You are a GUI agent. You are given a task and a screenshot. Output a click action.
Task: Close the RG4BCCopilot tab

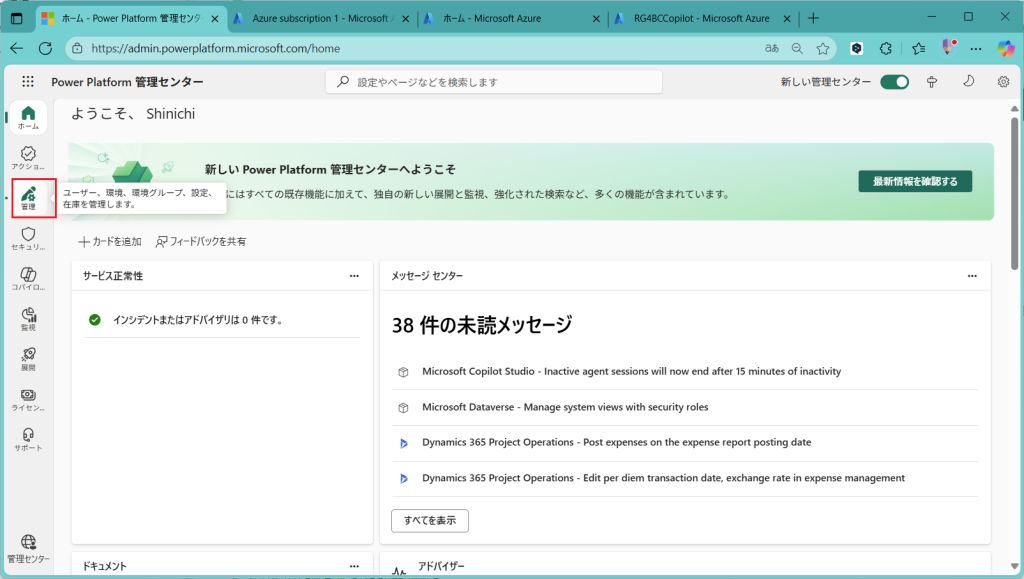click(x=787, y=19)
